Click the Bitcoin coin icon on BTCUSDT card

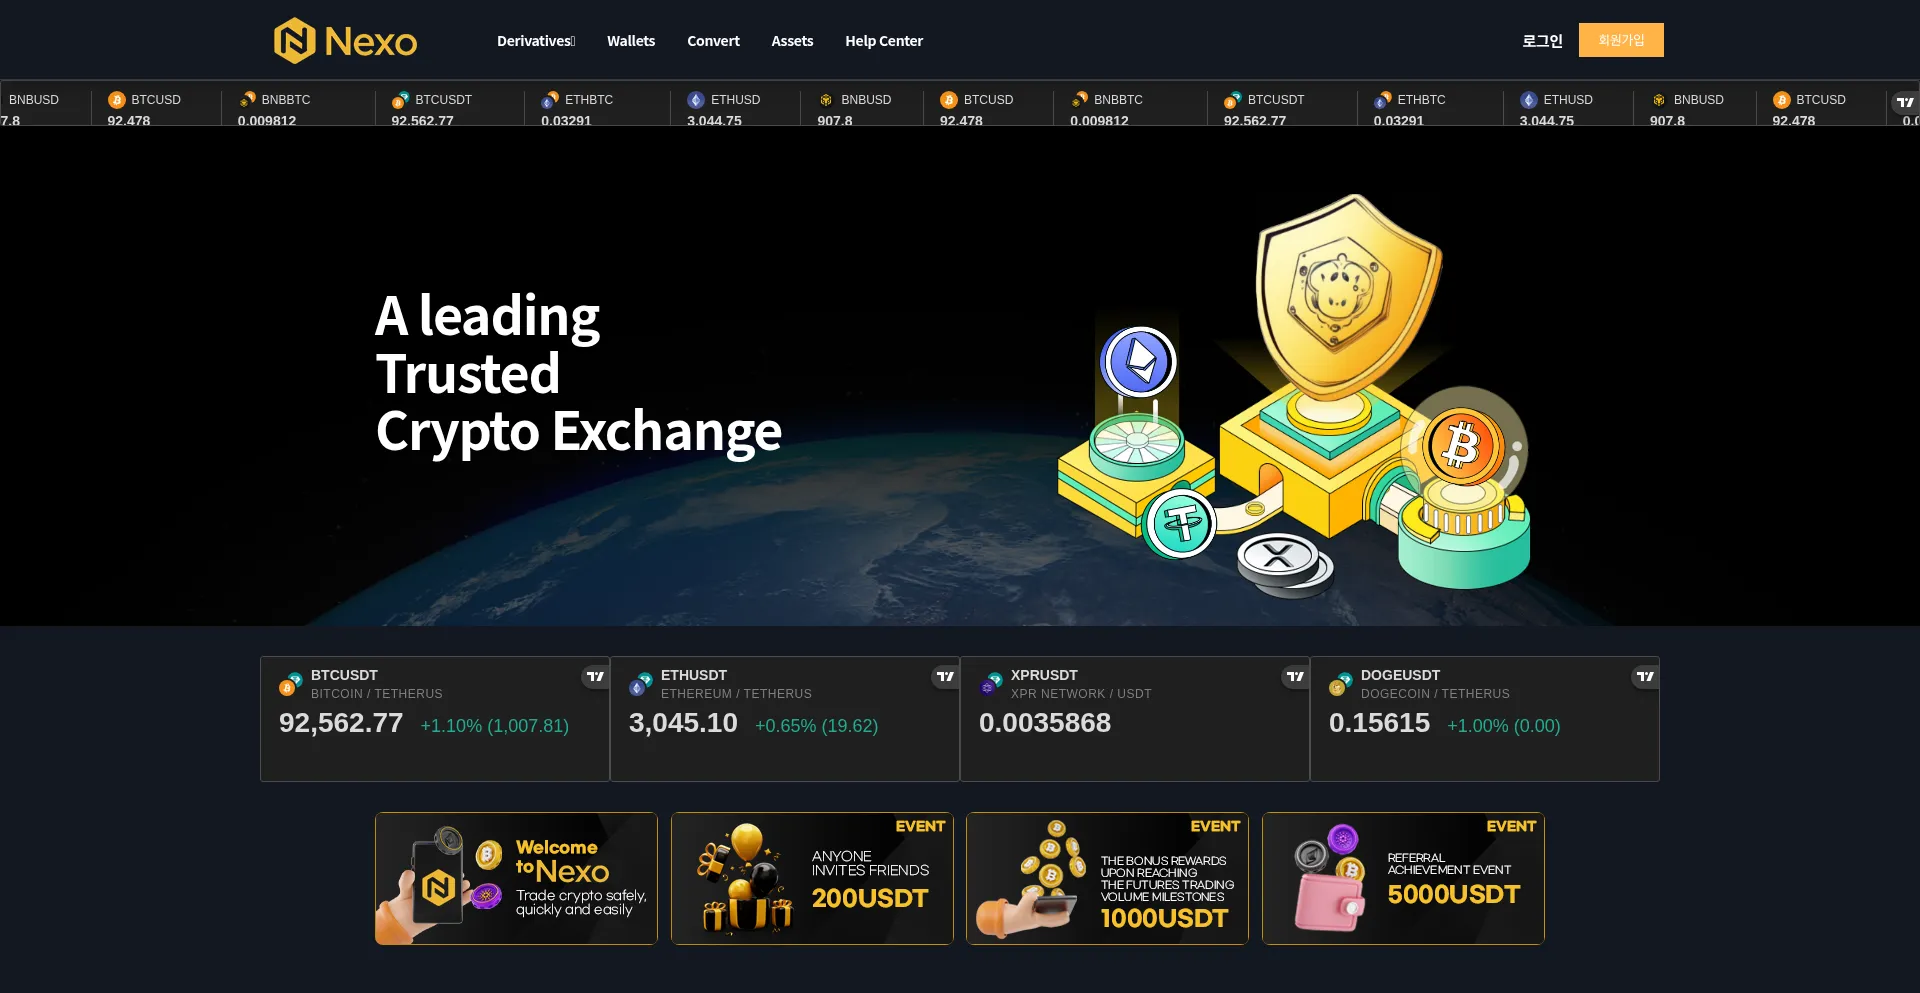pos(287,688)
